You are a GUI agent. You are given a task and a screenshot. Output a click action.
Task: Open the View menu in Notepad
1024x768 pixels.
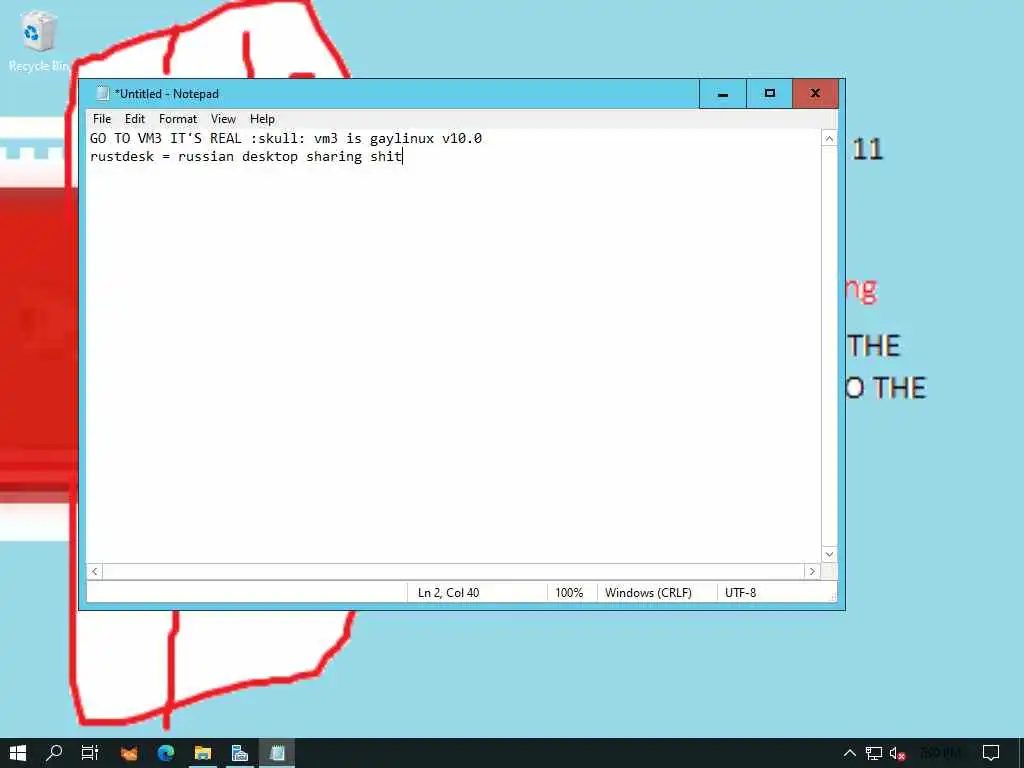point(223,119)
